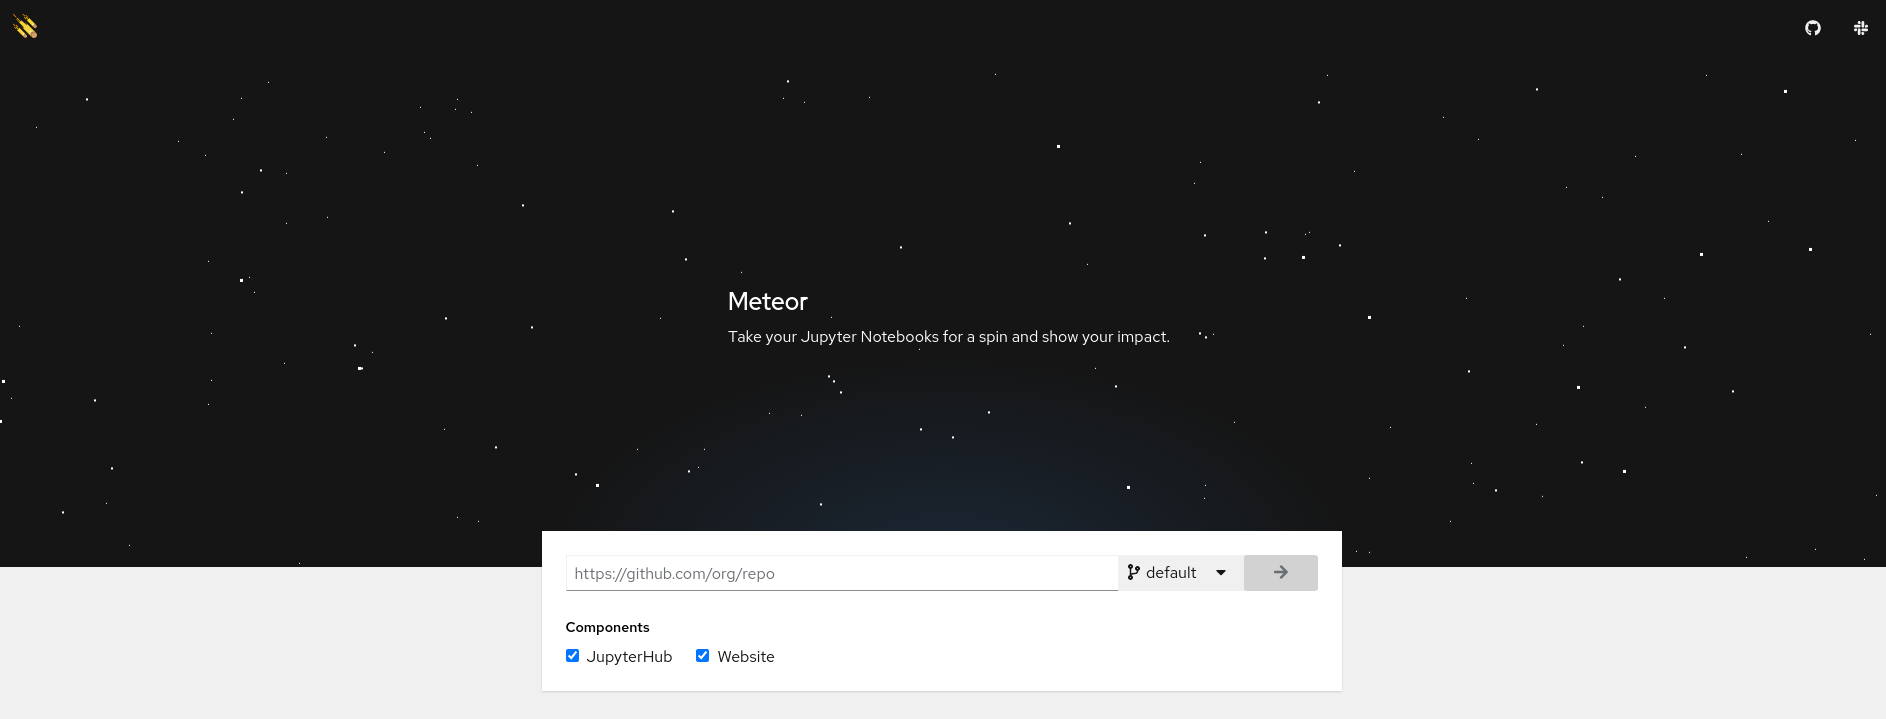
Task: Uncheck the Website checkbox
Action: pos(702,656)
